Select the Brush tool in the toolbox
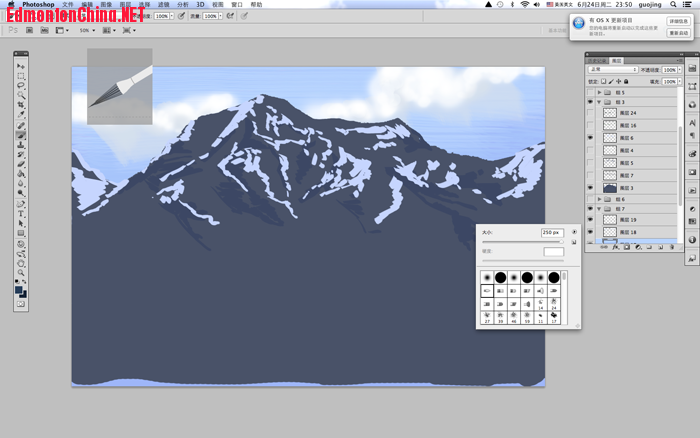This screenshot has width=700, height=438. [x=21, y=135]
